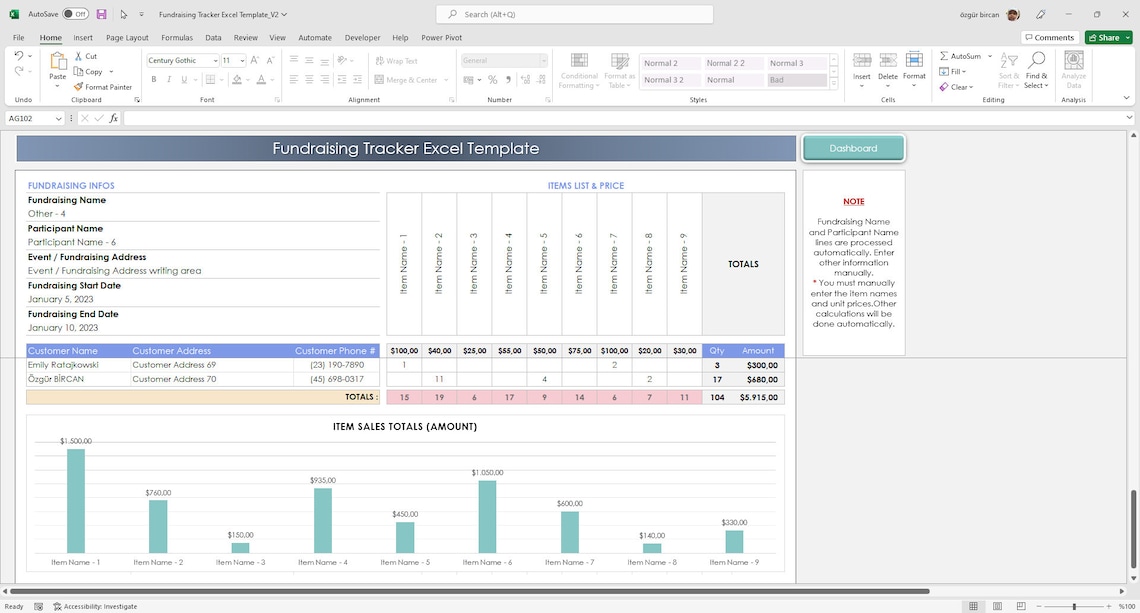
Task: Toggle Italic formatting
Action: point(169,79)
